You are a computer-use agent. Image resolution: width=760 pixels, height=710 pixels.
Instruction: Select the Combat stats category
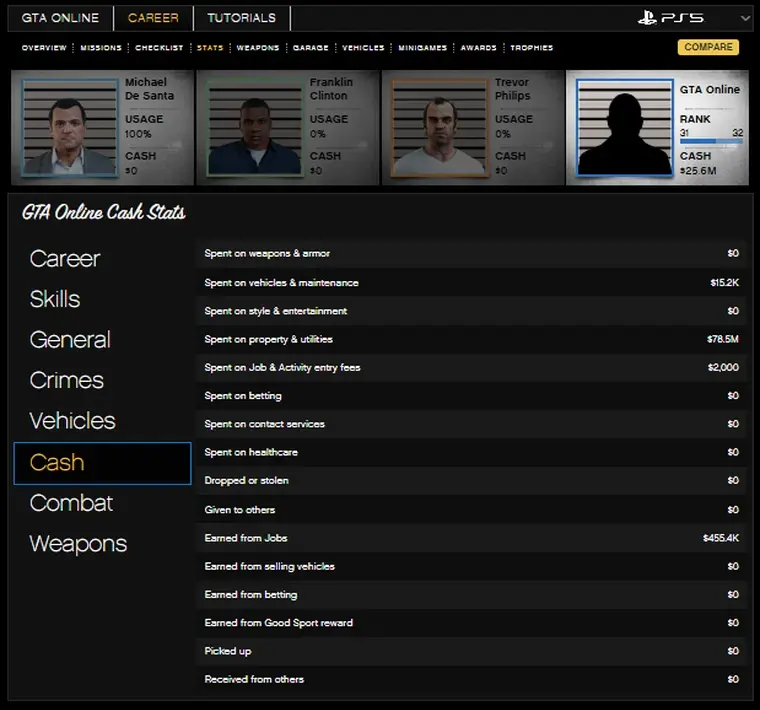(71, 503)
